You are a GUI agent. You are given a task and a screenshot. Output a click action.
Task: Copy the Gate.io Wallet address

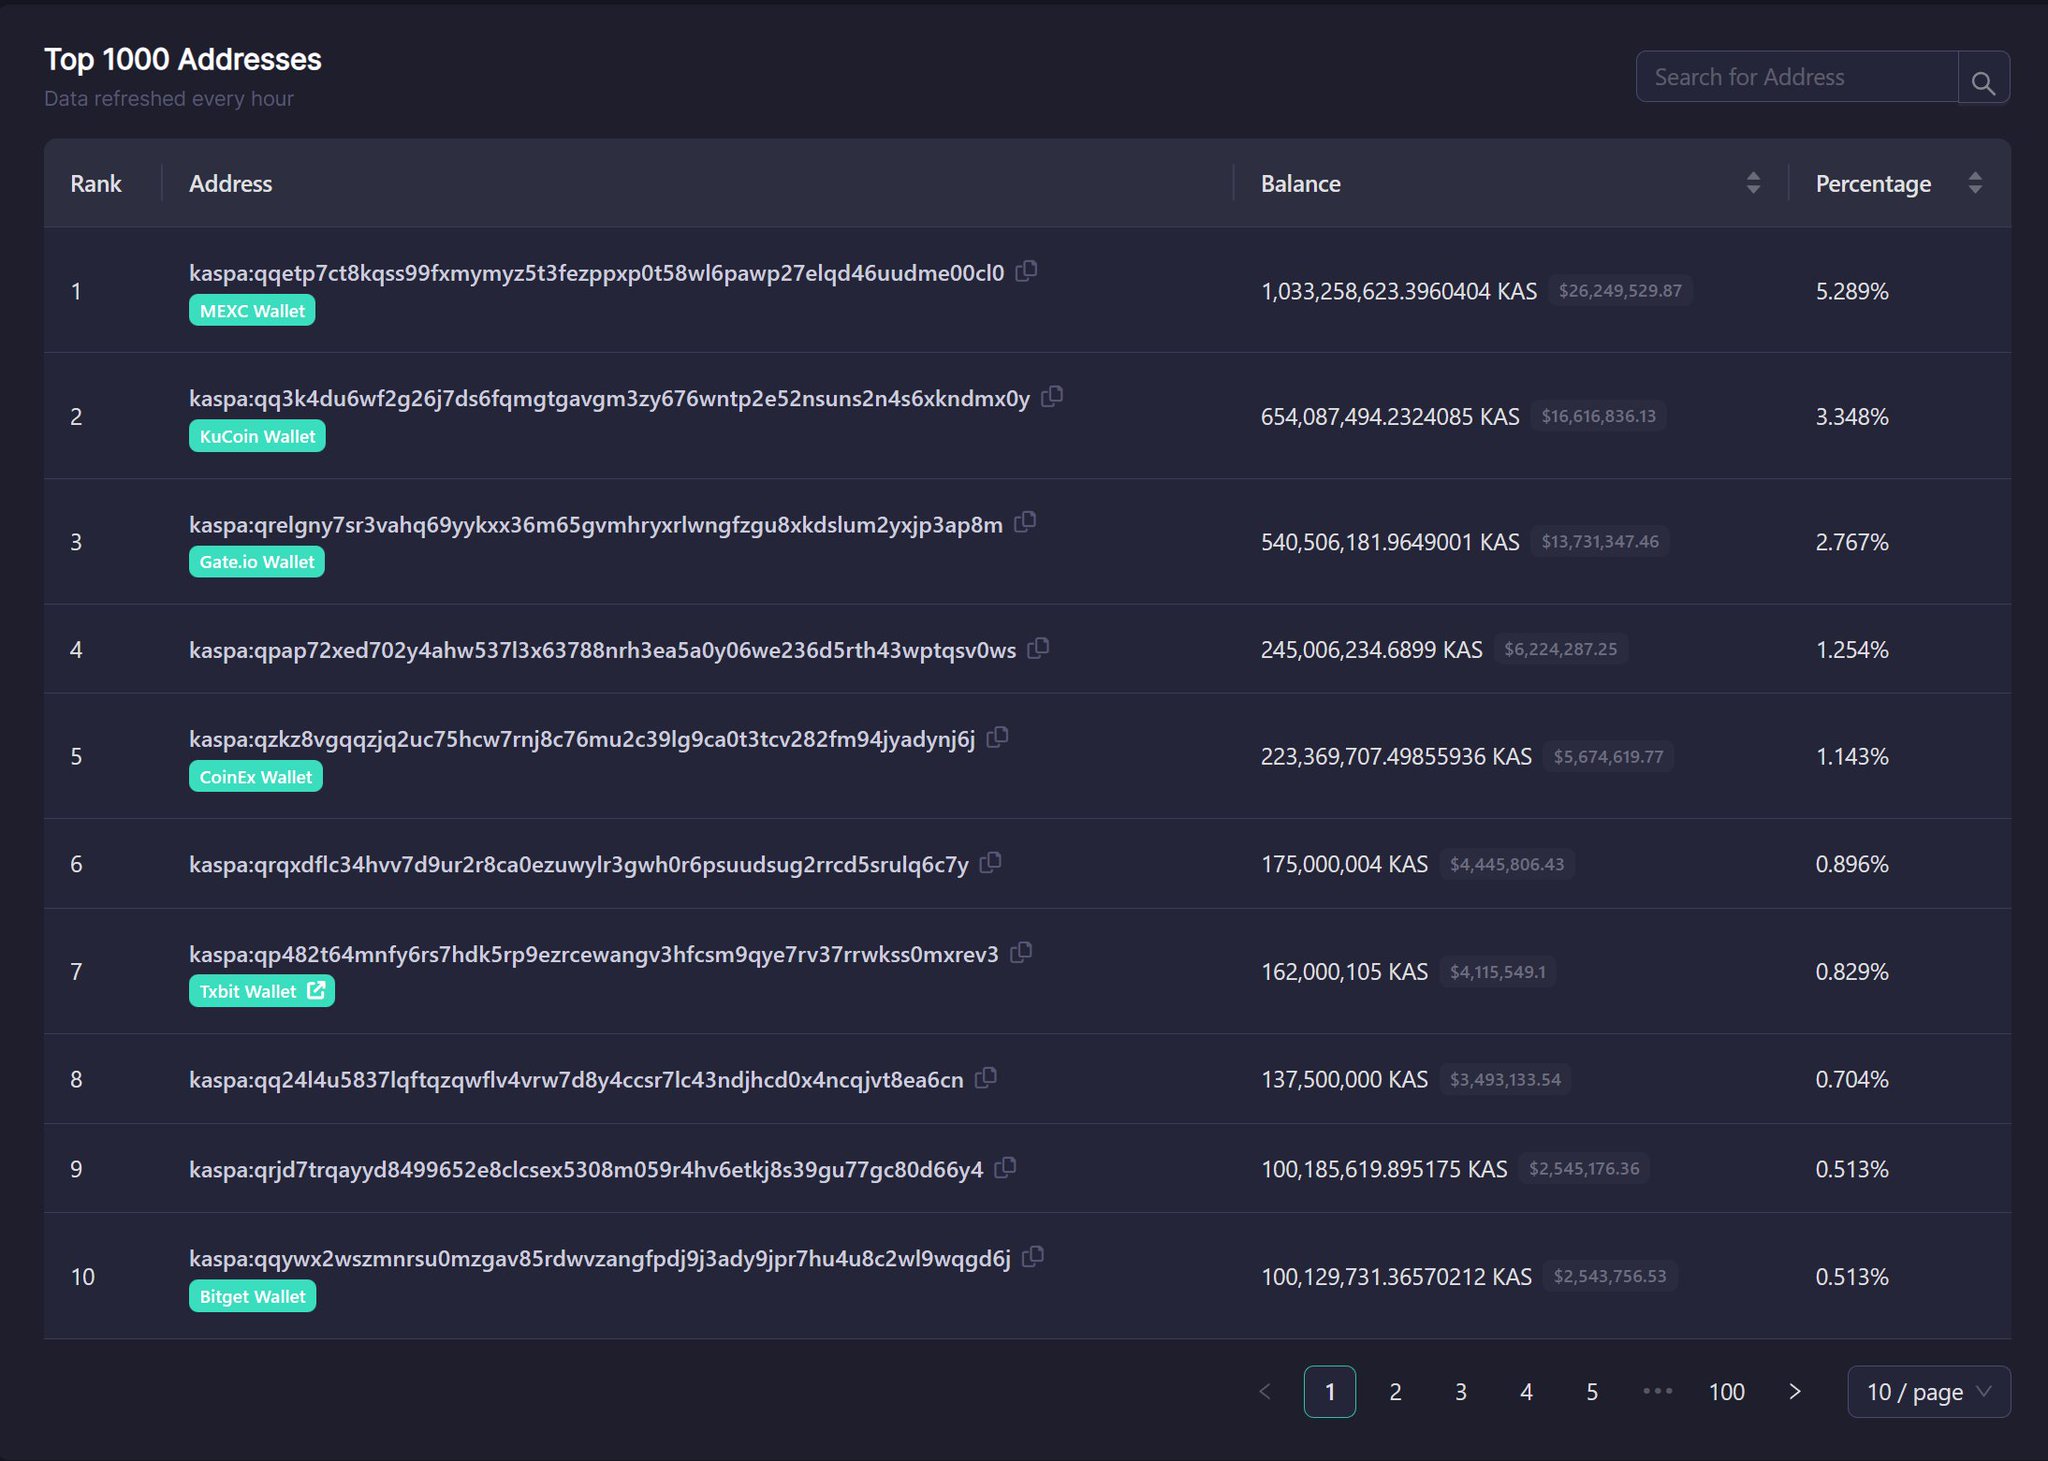(x=1025, y=522)
